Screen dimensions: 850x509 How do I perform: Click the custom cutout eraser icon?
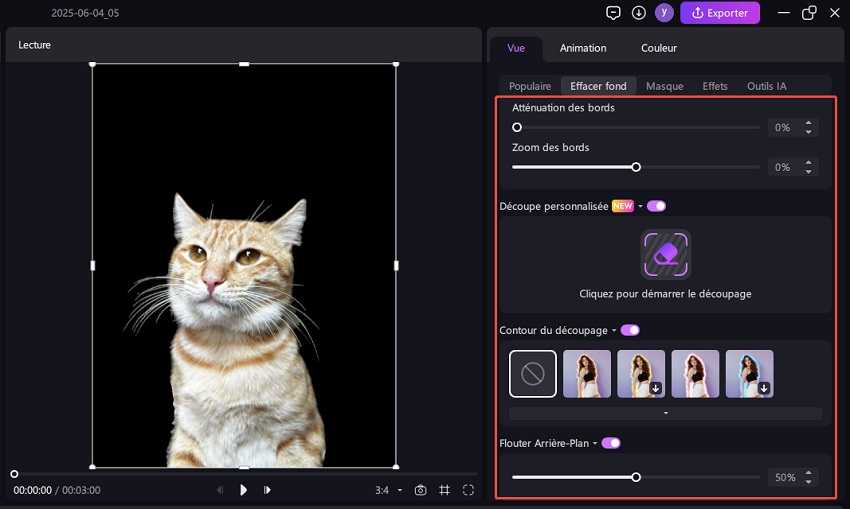(665, 255)
